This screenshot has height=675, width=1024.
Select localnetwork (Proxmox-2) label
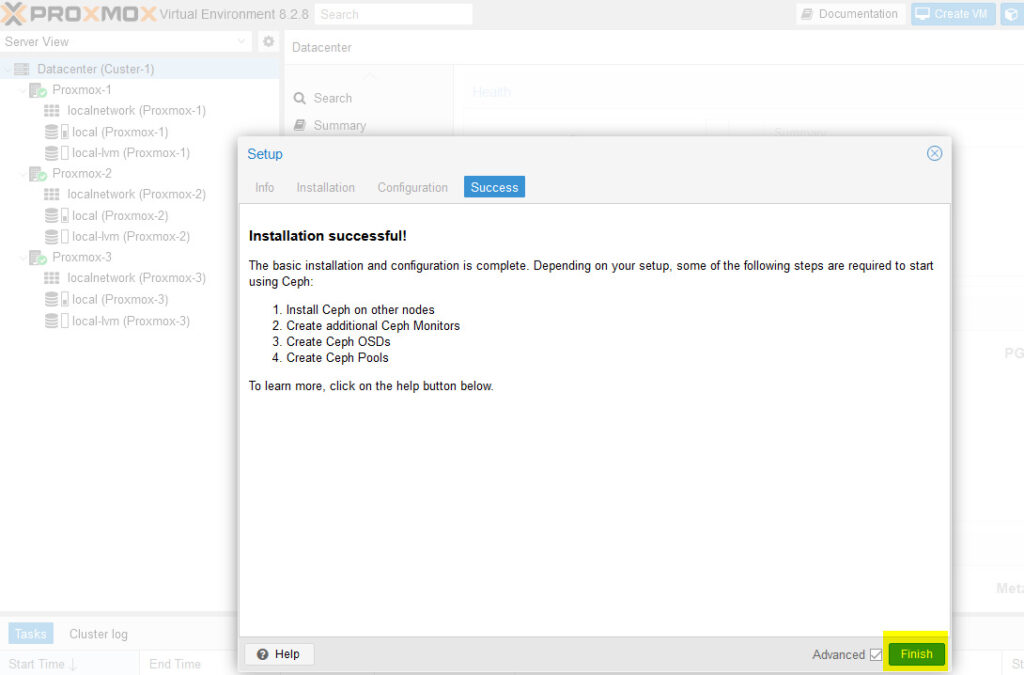tap(136, 195)
